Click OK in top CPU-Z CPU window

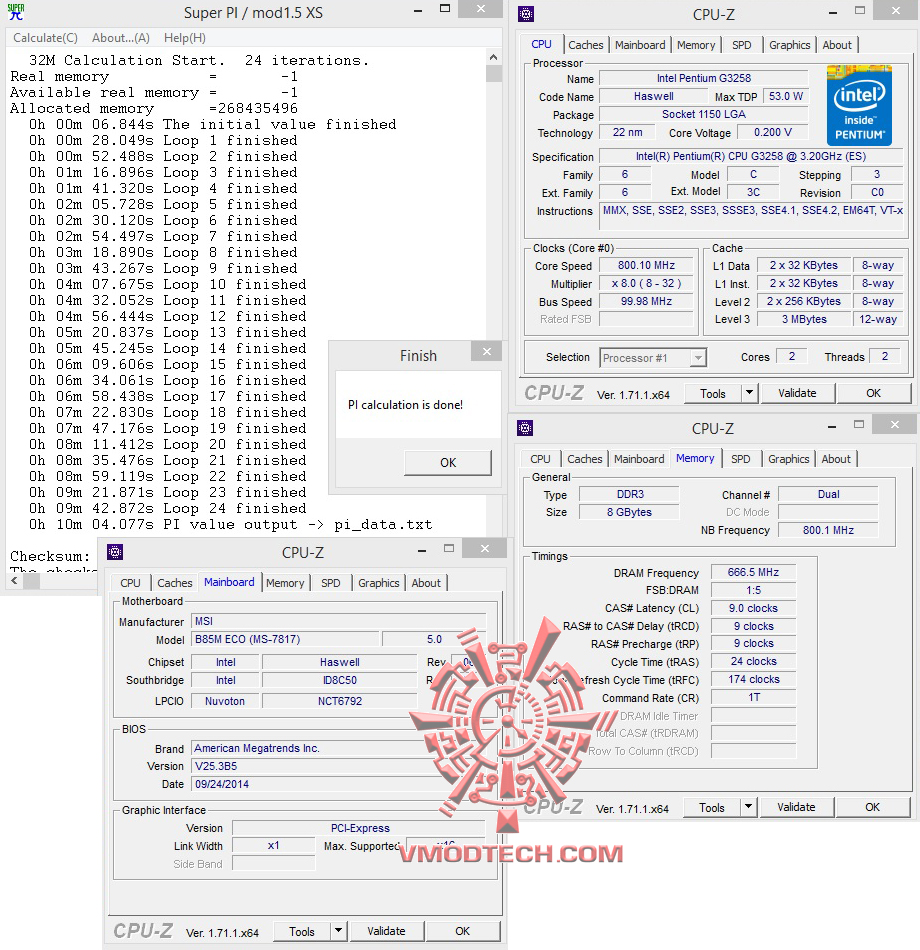point(873,393)
